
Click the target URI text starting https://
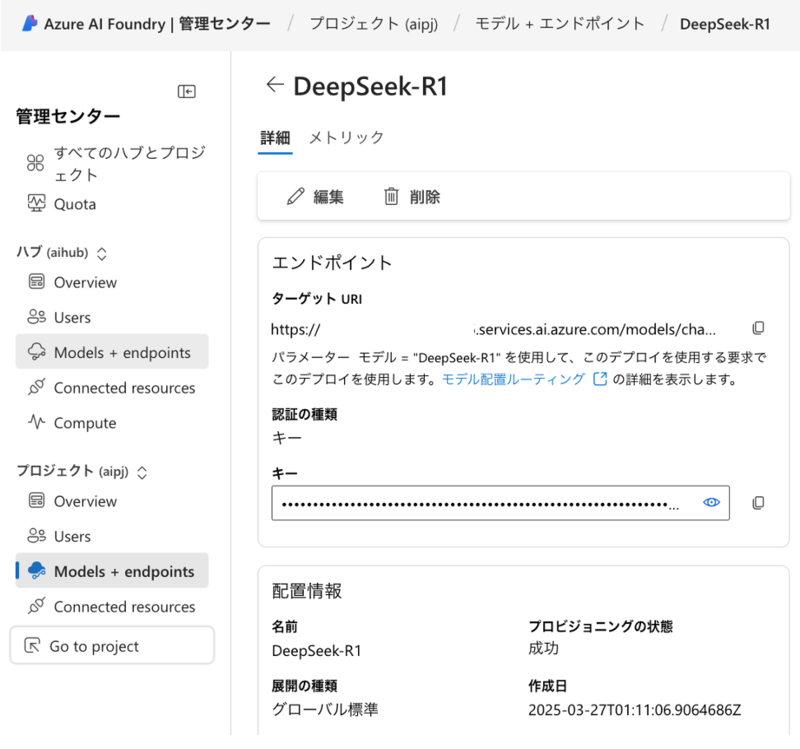(x=493, y=329)
